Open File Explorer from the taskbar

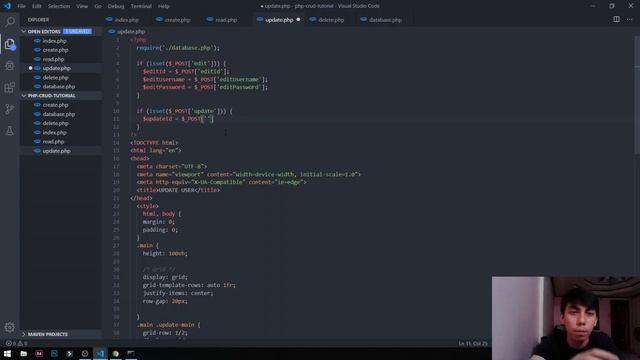23,353
